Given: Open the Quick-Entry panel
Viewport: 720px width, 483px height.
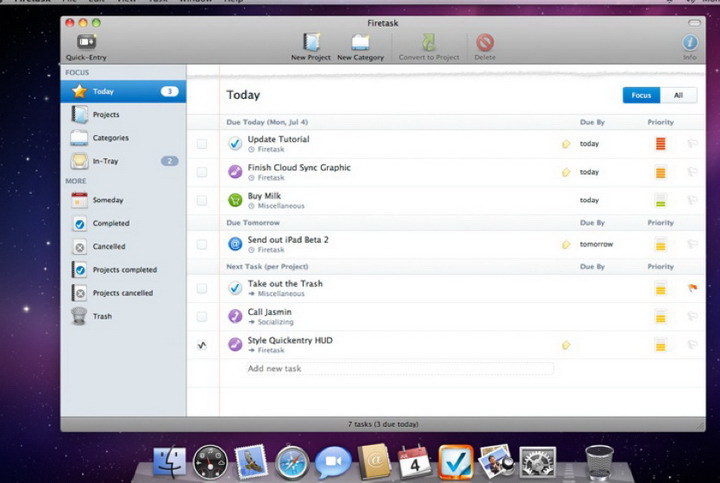Looking at the screenshot, I should click(86, 47).
